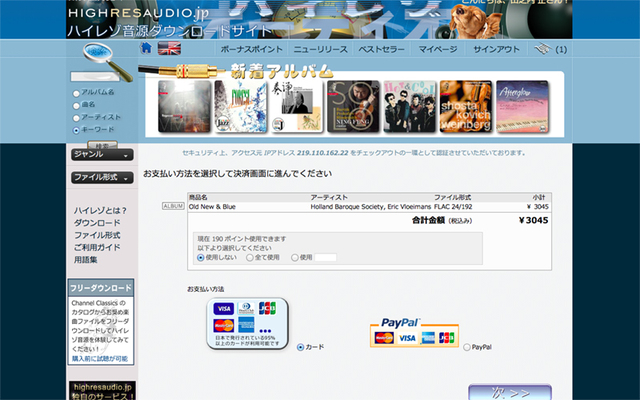Open the album cover with portrait and calligraphy
This screenshot has width=640, height=400.
tap(297, 107)
